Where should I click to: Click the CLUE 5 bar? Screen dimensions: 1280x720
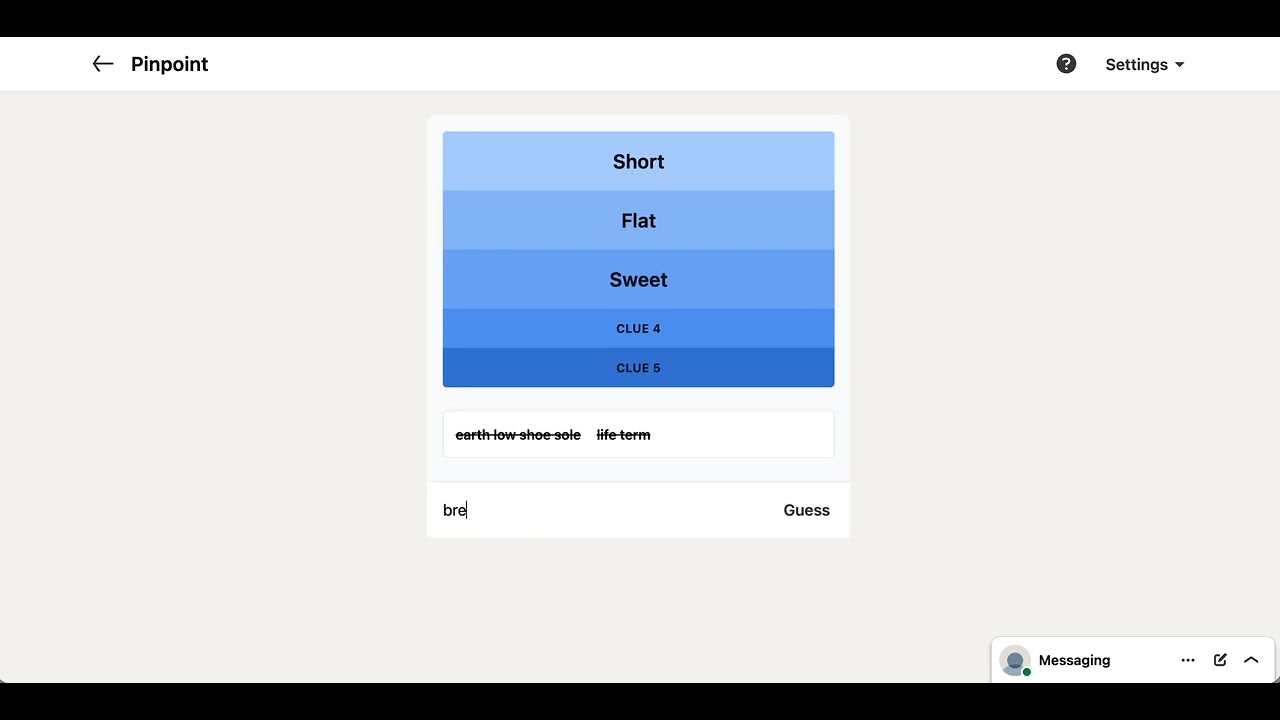click(638, 367)
